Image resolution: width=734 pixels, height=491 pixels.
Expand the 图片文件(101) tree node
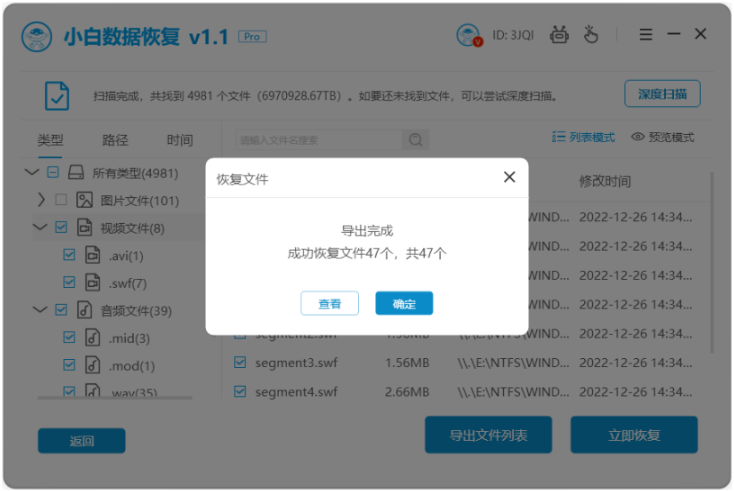(x=41, y=200)
